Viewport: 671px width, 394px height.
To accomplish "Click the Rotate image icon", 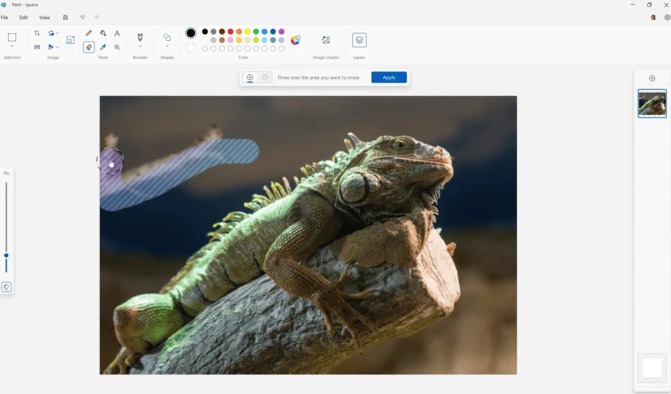I will (x=51, y=33).
